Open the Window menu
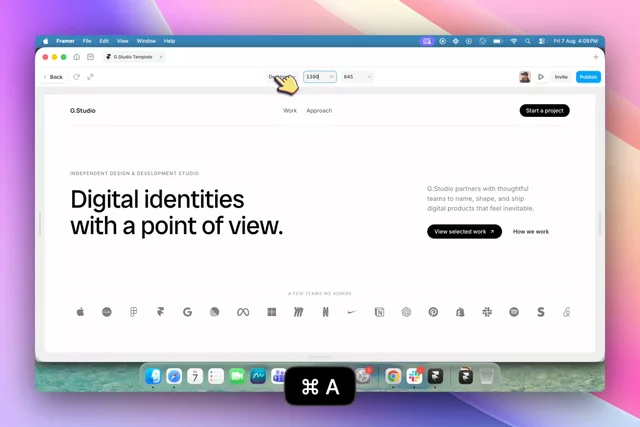The image size is (640, 427). [x=146, y=41]
